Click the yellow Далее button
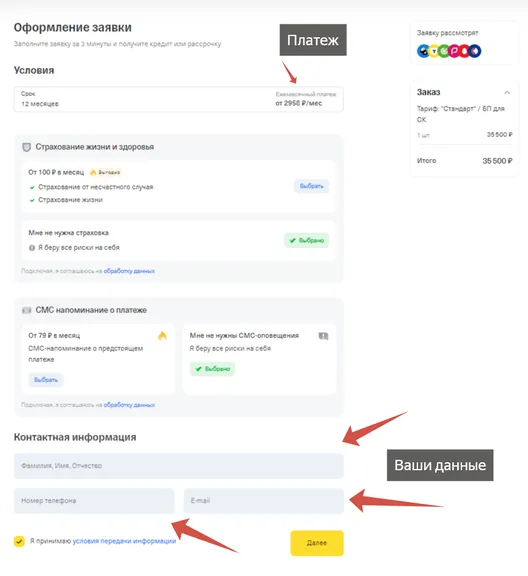 click(x=317, y=543)
